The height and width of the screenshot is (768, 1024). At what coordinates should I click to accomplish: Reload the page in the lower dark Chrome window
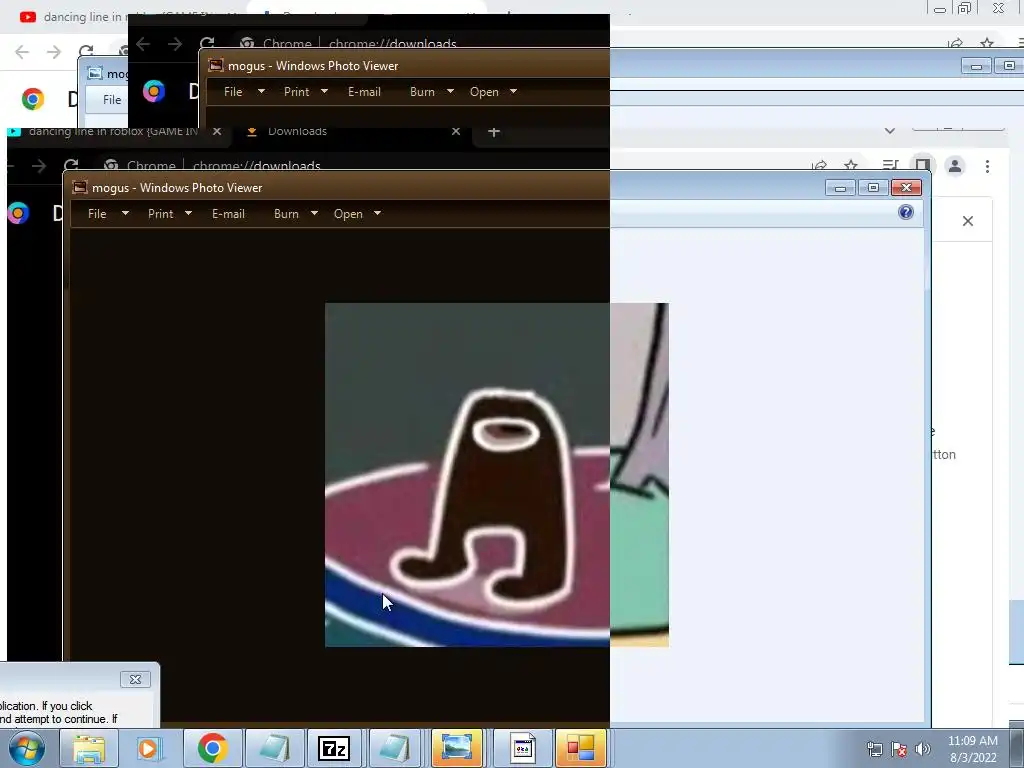[x=71, y=165]
